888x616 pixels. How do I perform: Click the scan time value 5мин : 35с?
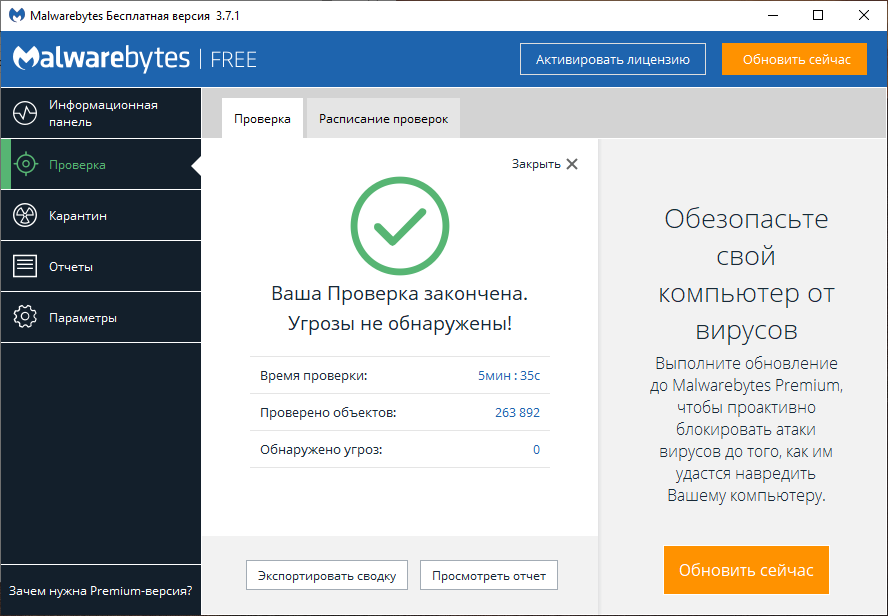point(509,375)
